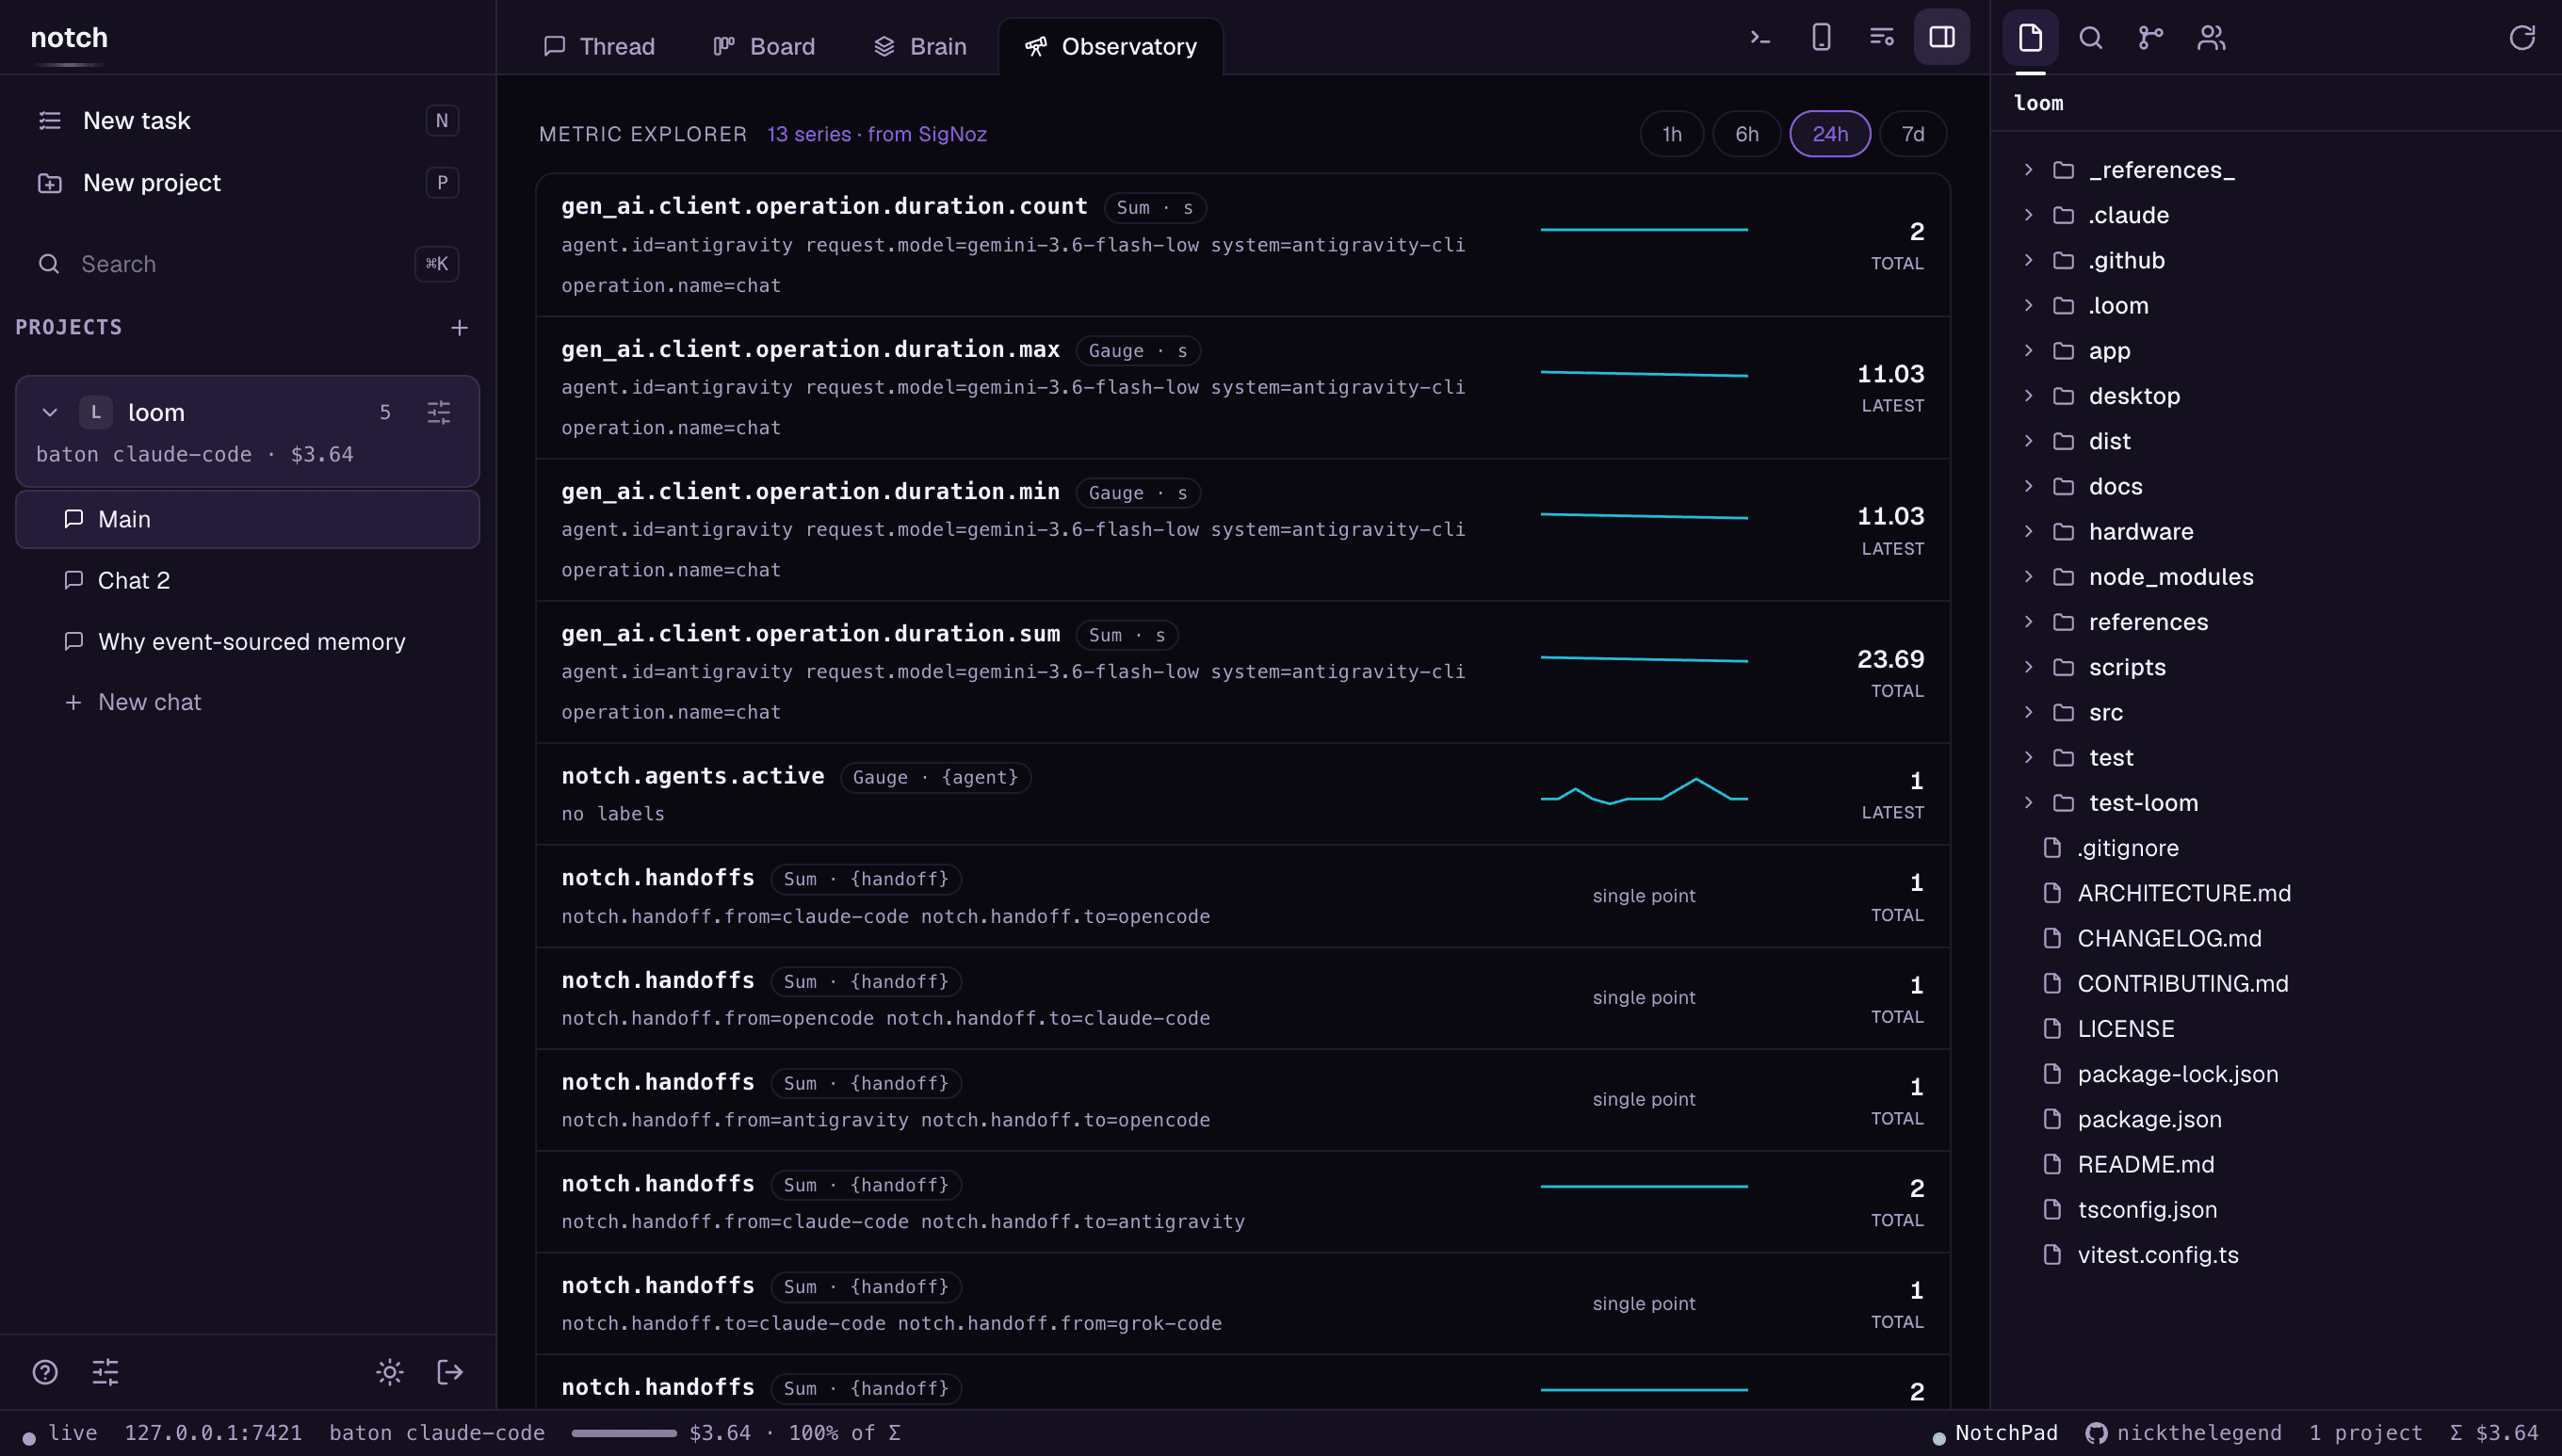
Task: Start a New chat
Action: pos(248,702)
